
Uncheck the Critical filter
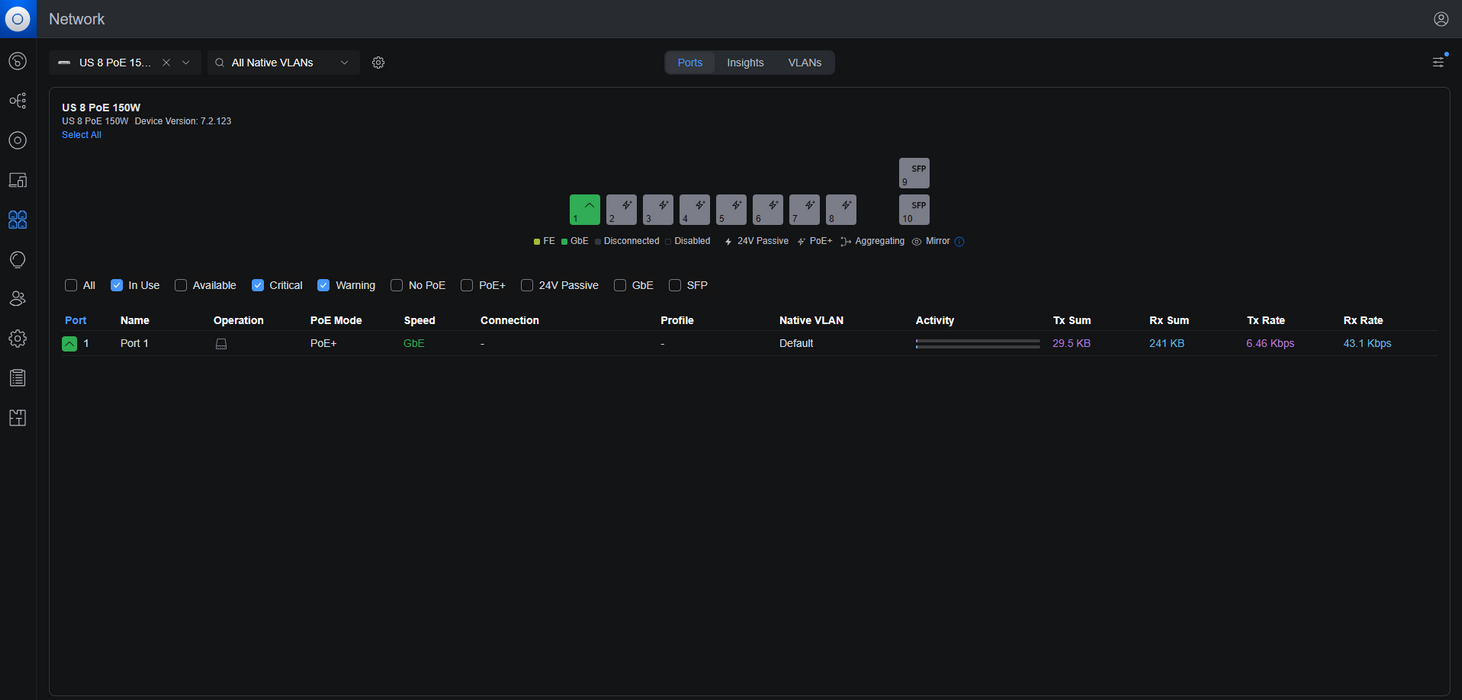pos(258,285)
